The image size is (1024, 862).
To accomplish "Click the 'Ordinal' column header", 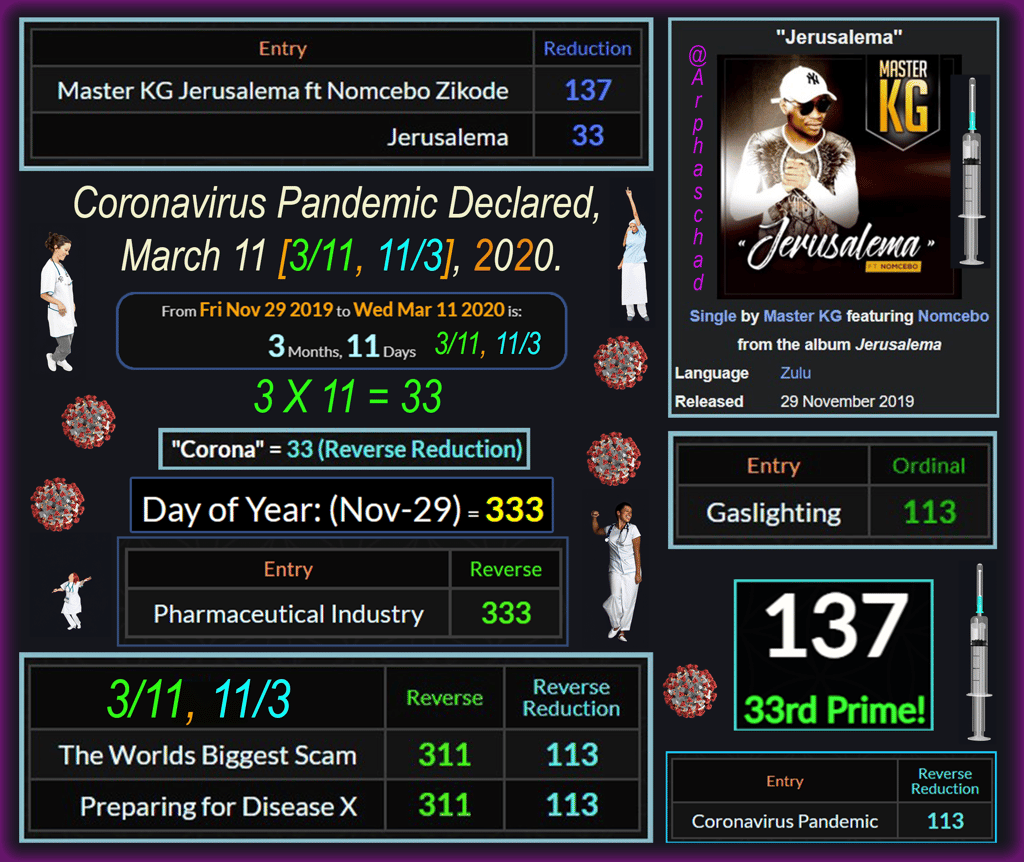I will coord(929,466).
